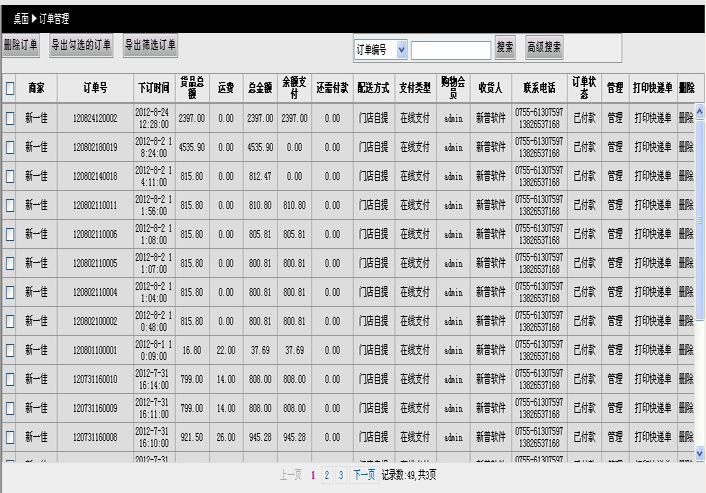Select the checkbox for order 120801100001
This screenshot has height=493, width=706.
click(10, 350)
